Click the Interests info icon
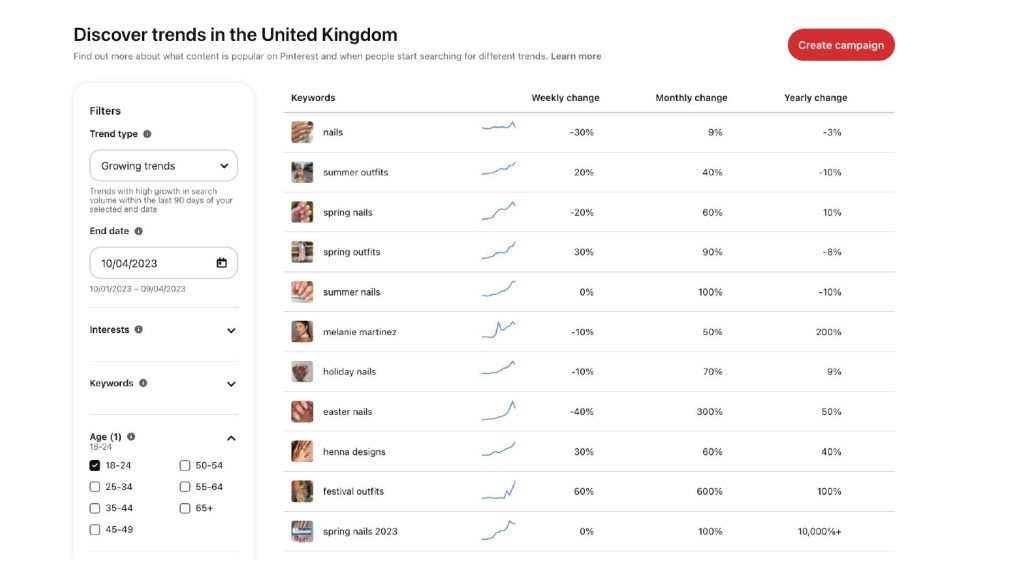The width and height of the screenshot is (1024, 576). (x=138, y=330)
